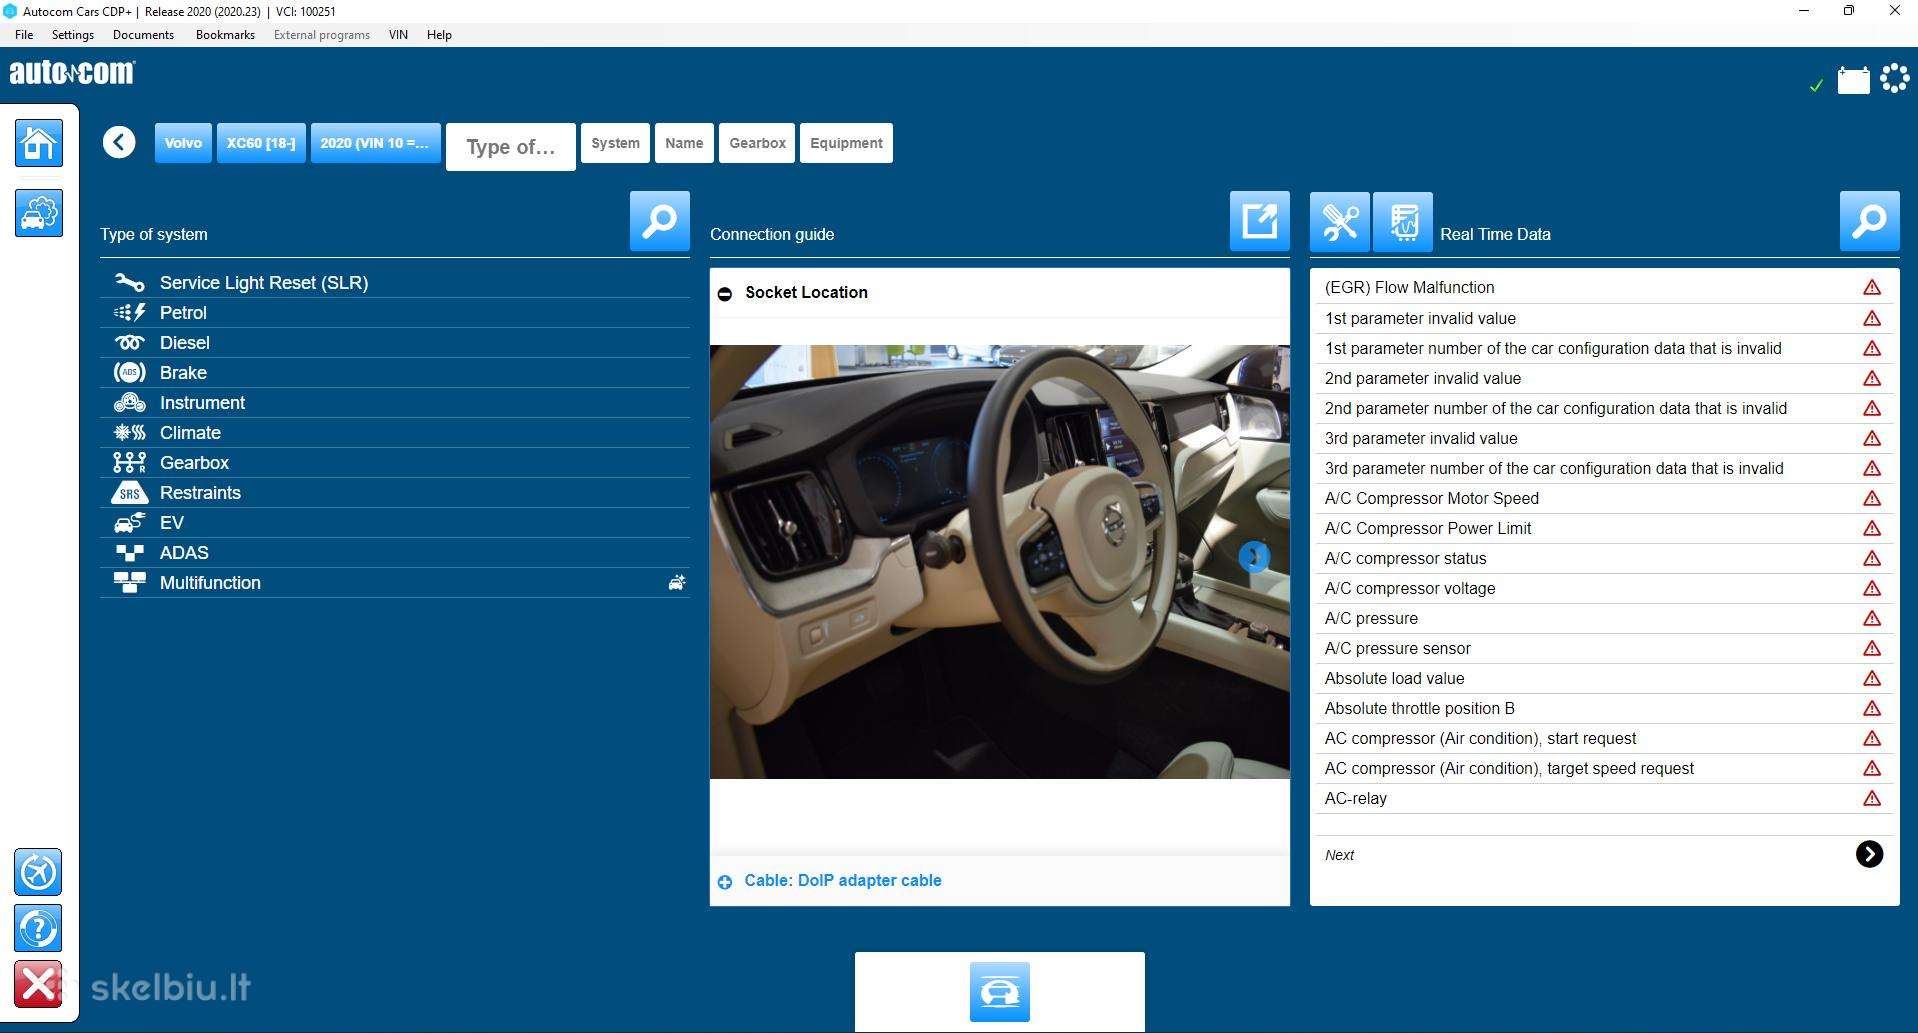Screen dimensions: 1918x1033
Task: Click the car scan button at bottom center
Action: tap(1000, 992)
